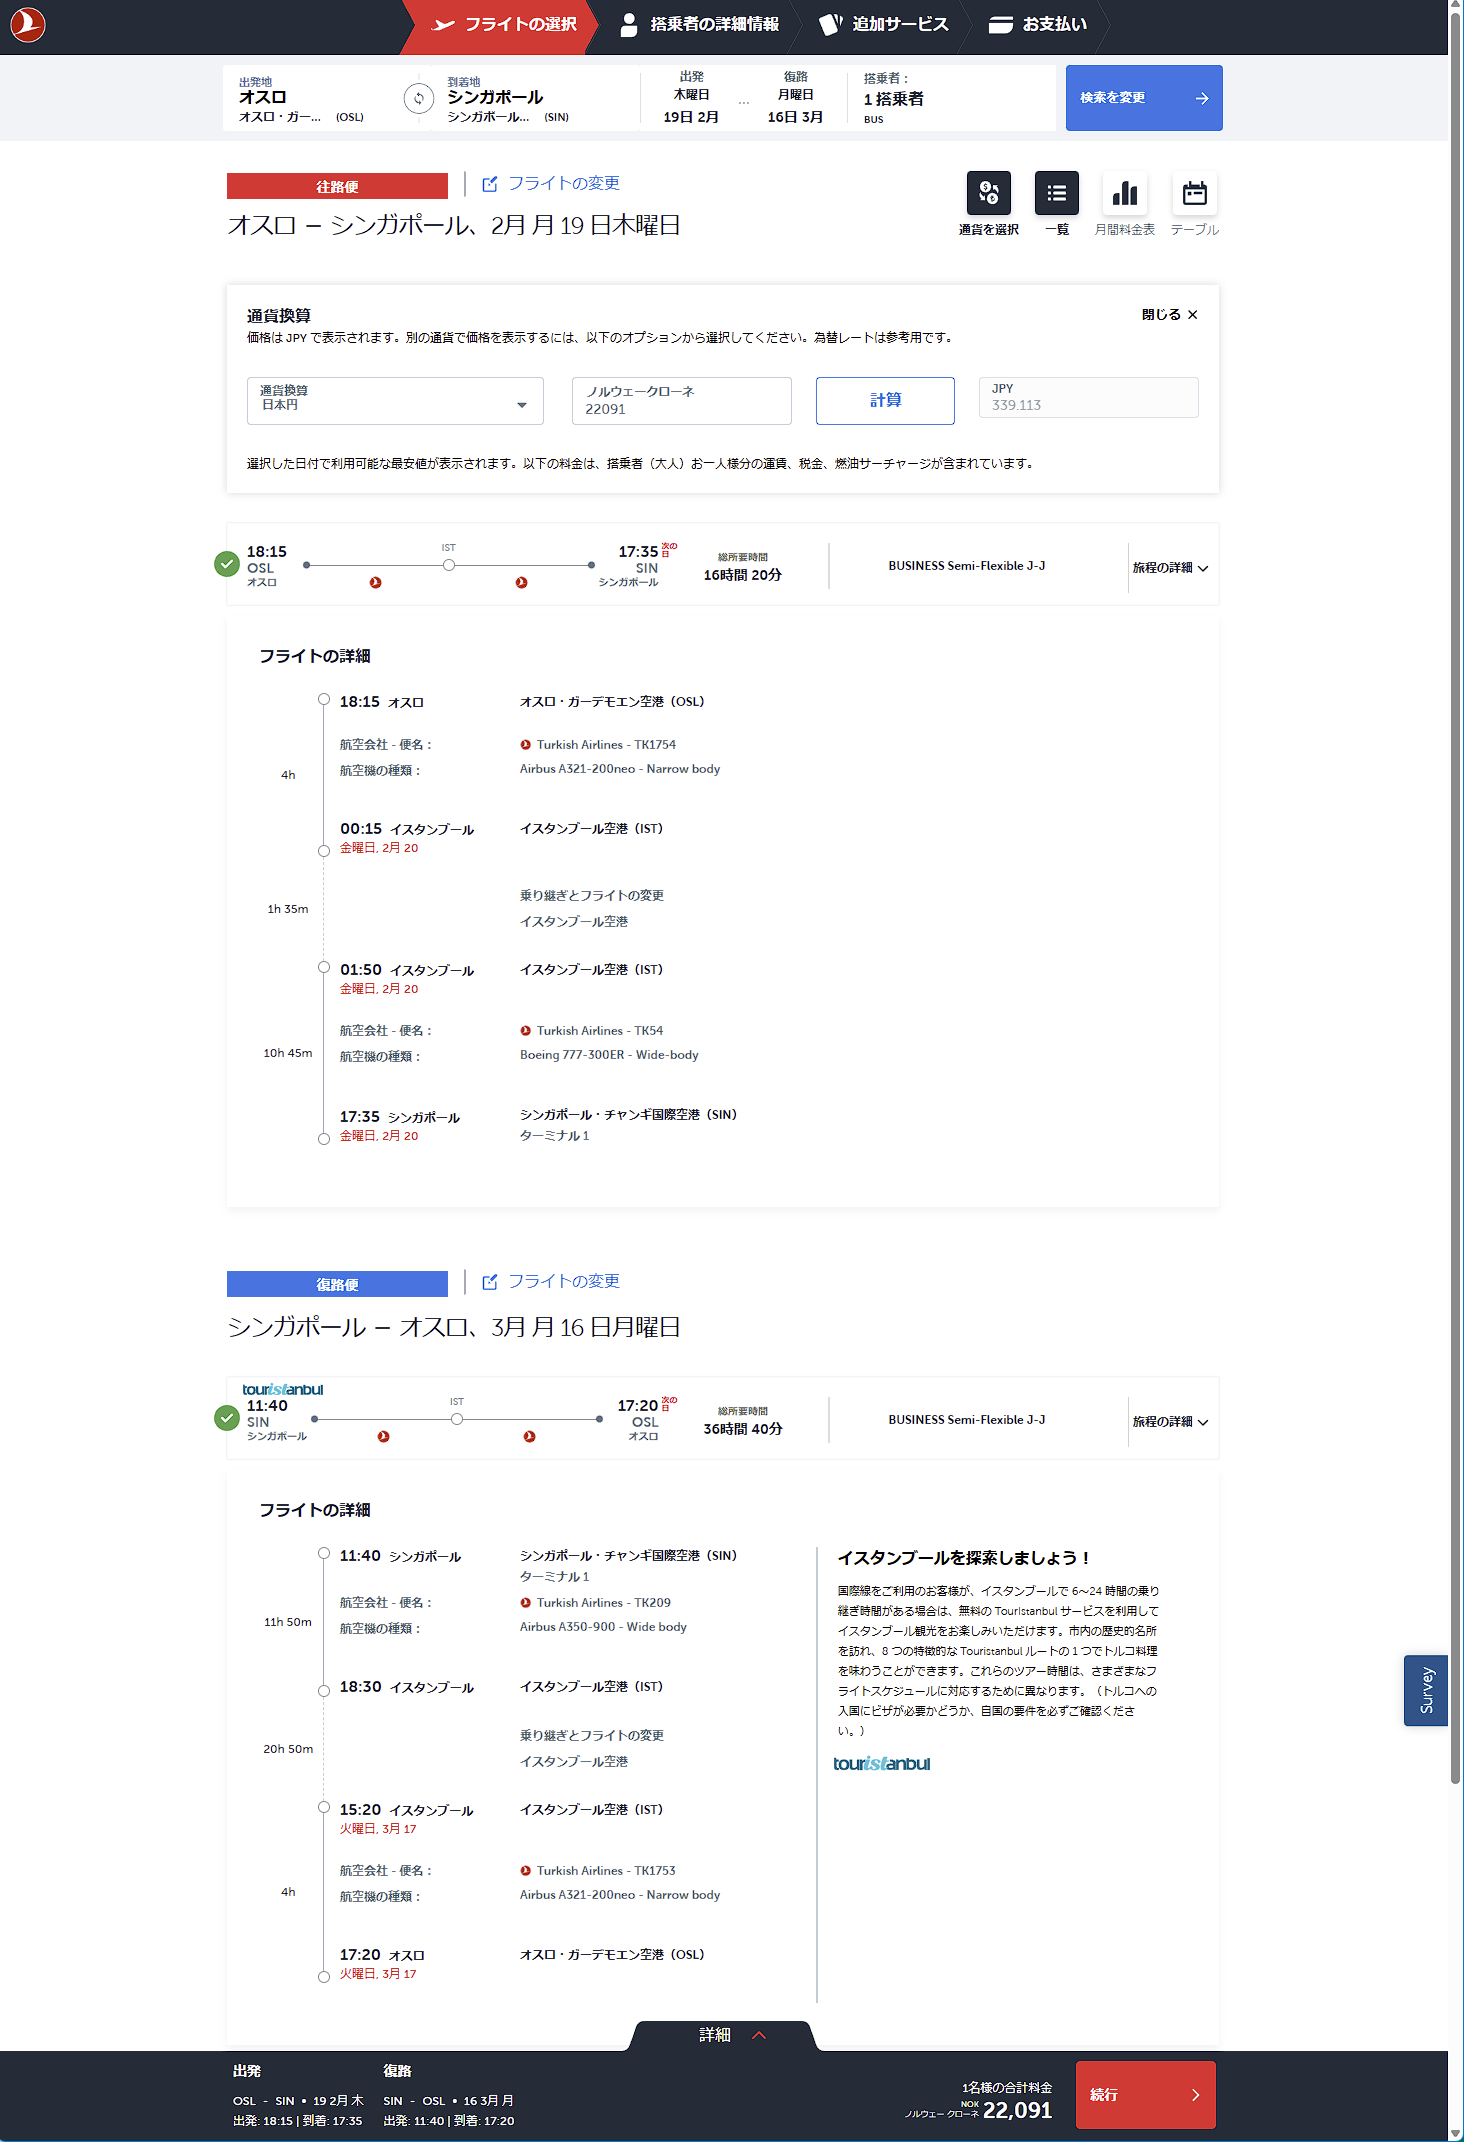Collapse return flight itinerary details (旅程の詳細)

point(1170,1422)
